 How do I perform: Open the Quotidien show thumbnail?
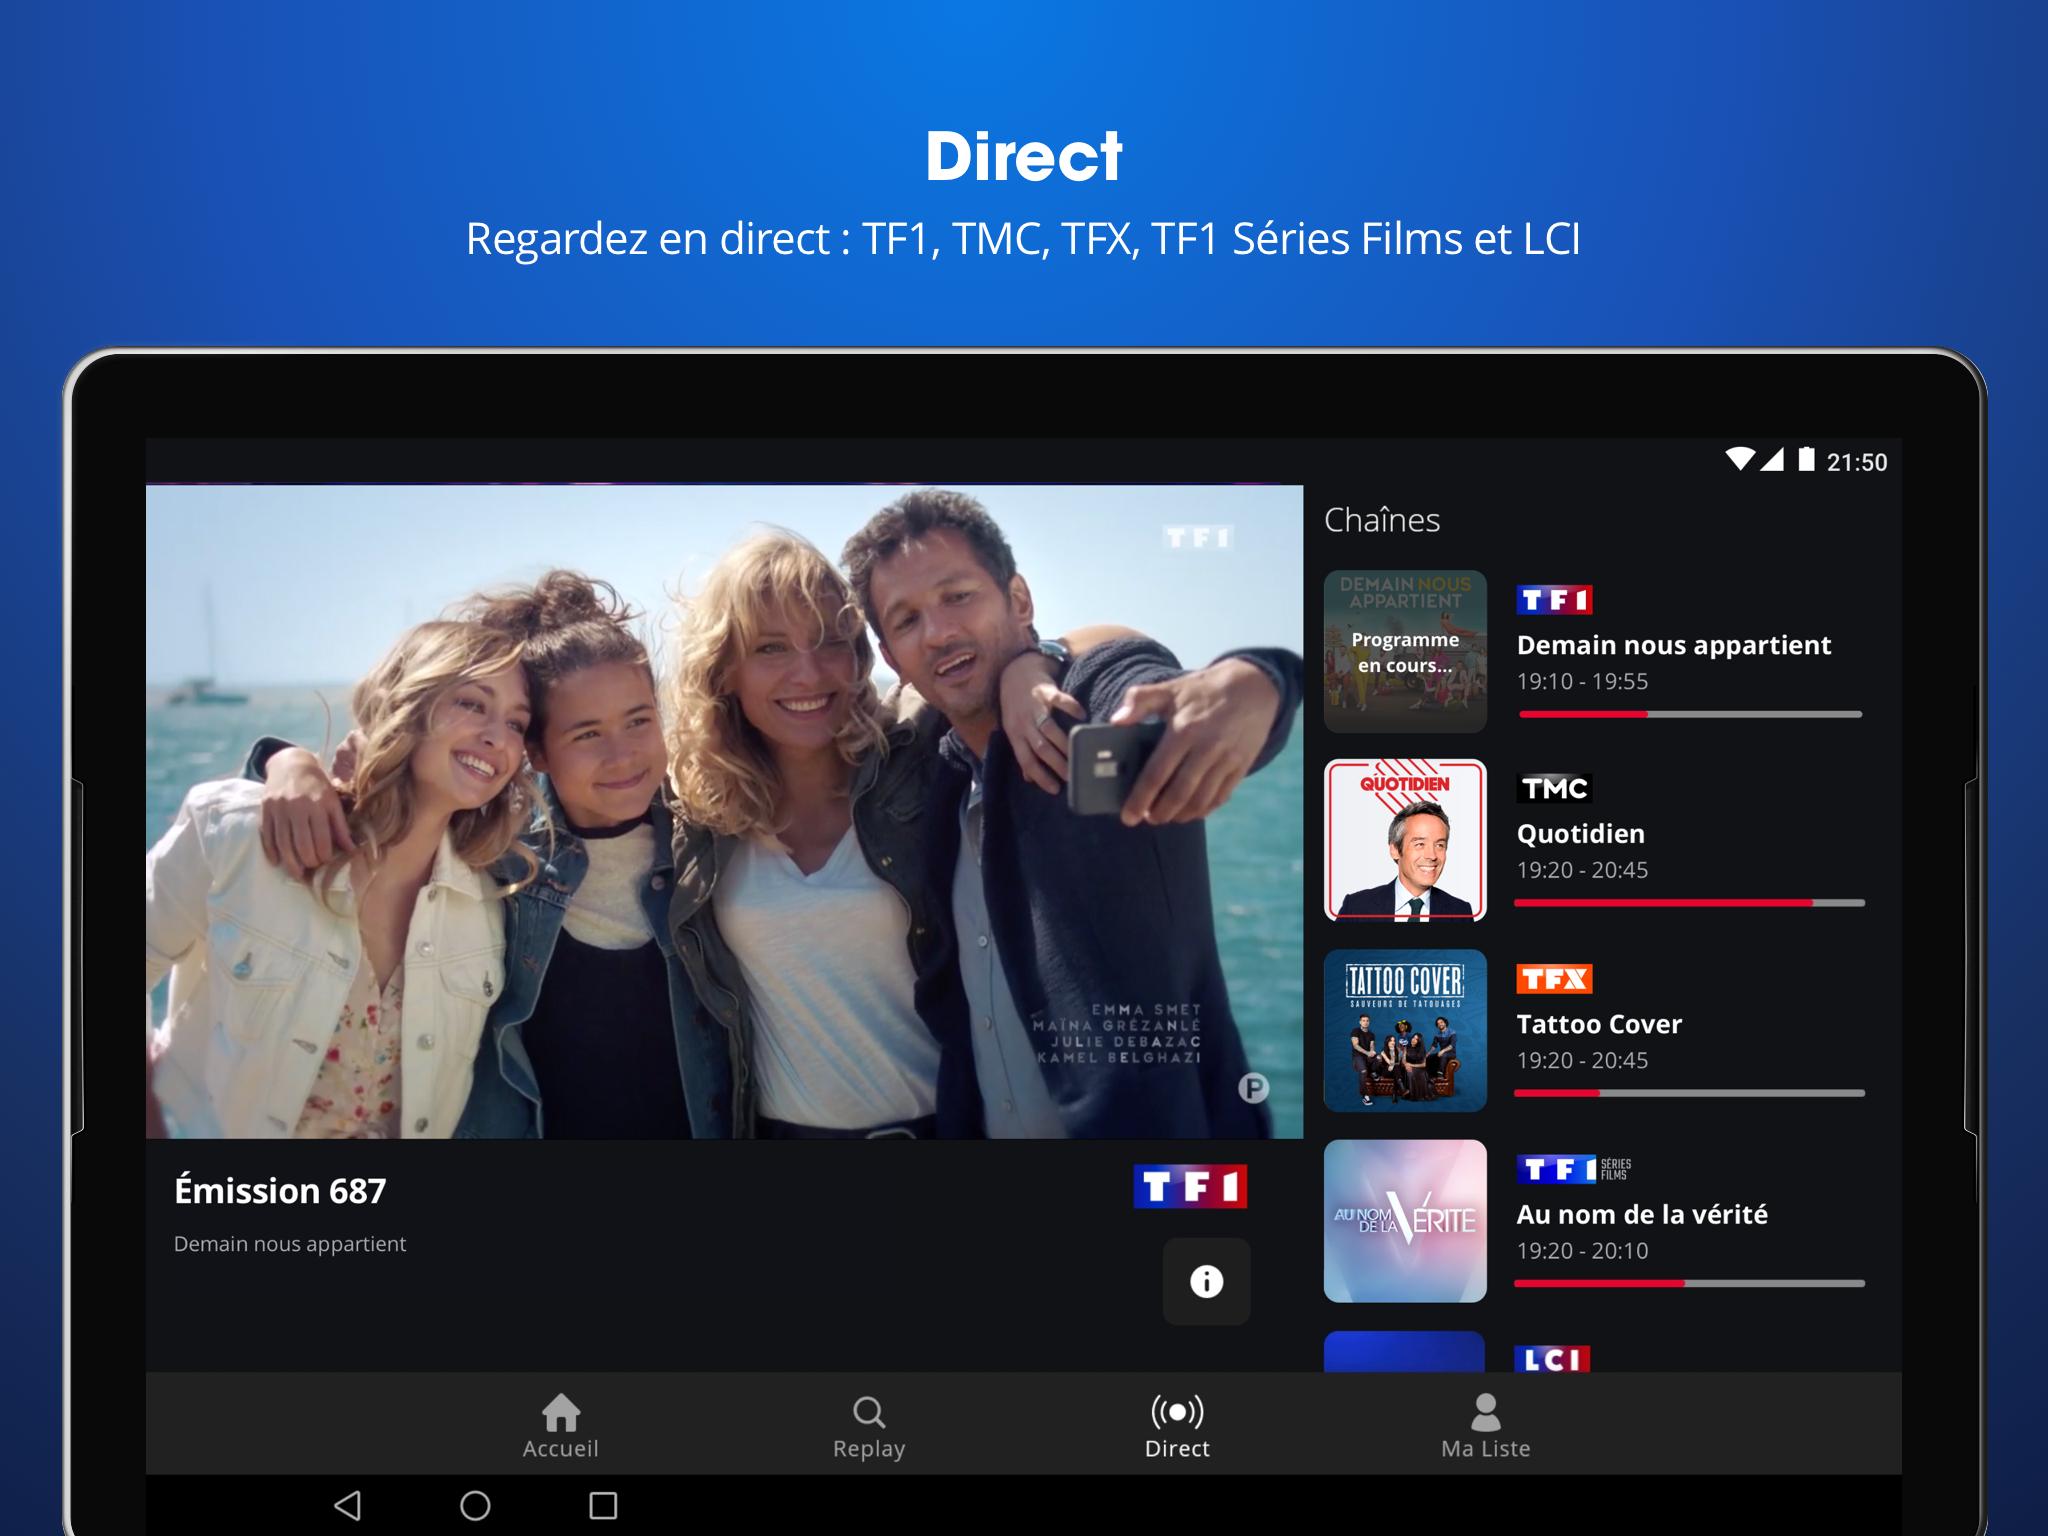pos(1405,840)
